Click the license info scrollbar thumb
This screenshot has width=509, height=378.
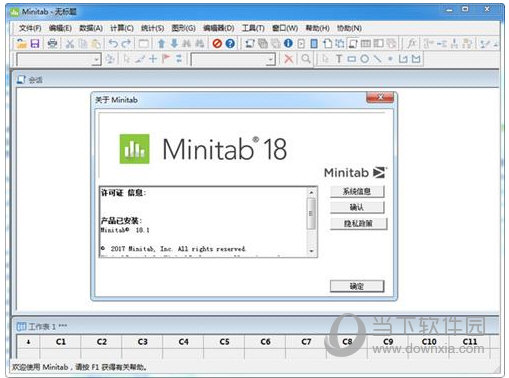tap(311, 214)
